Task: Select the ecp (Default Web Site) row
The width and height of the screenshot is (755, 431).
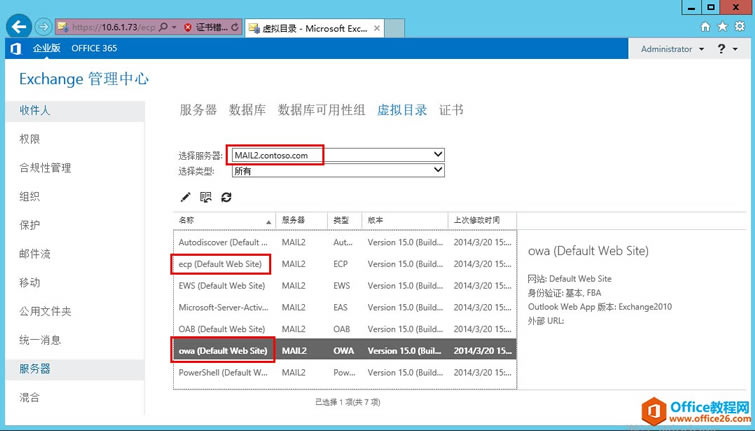Action: (345, 264)
